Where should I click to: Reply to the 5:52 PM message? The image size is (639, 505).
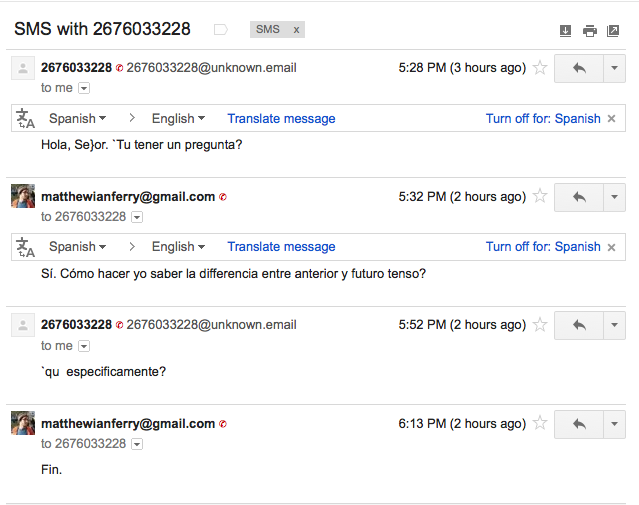[x=578, y=325]
